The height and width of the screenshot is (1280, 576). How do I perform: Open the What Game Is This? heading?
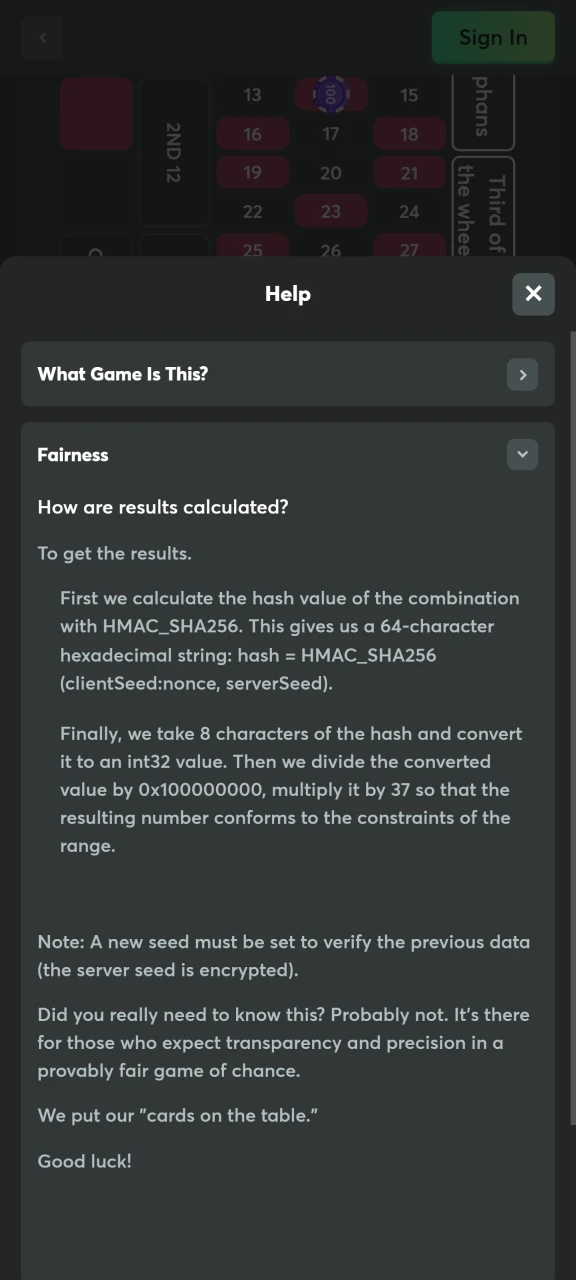click(123, 374)
